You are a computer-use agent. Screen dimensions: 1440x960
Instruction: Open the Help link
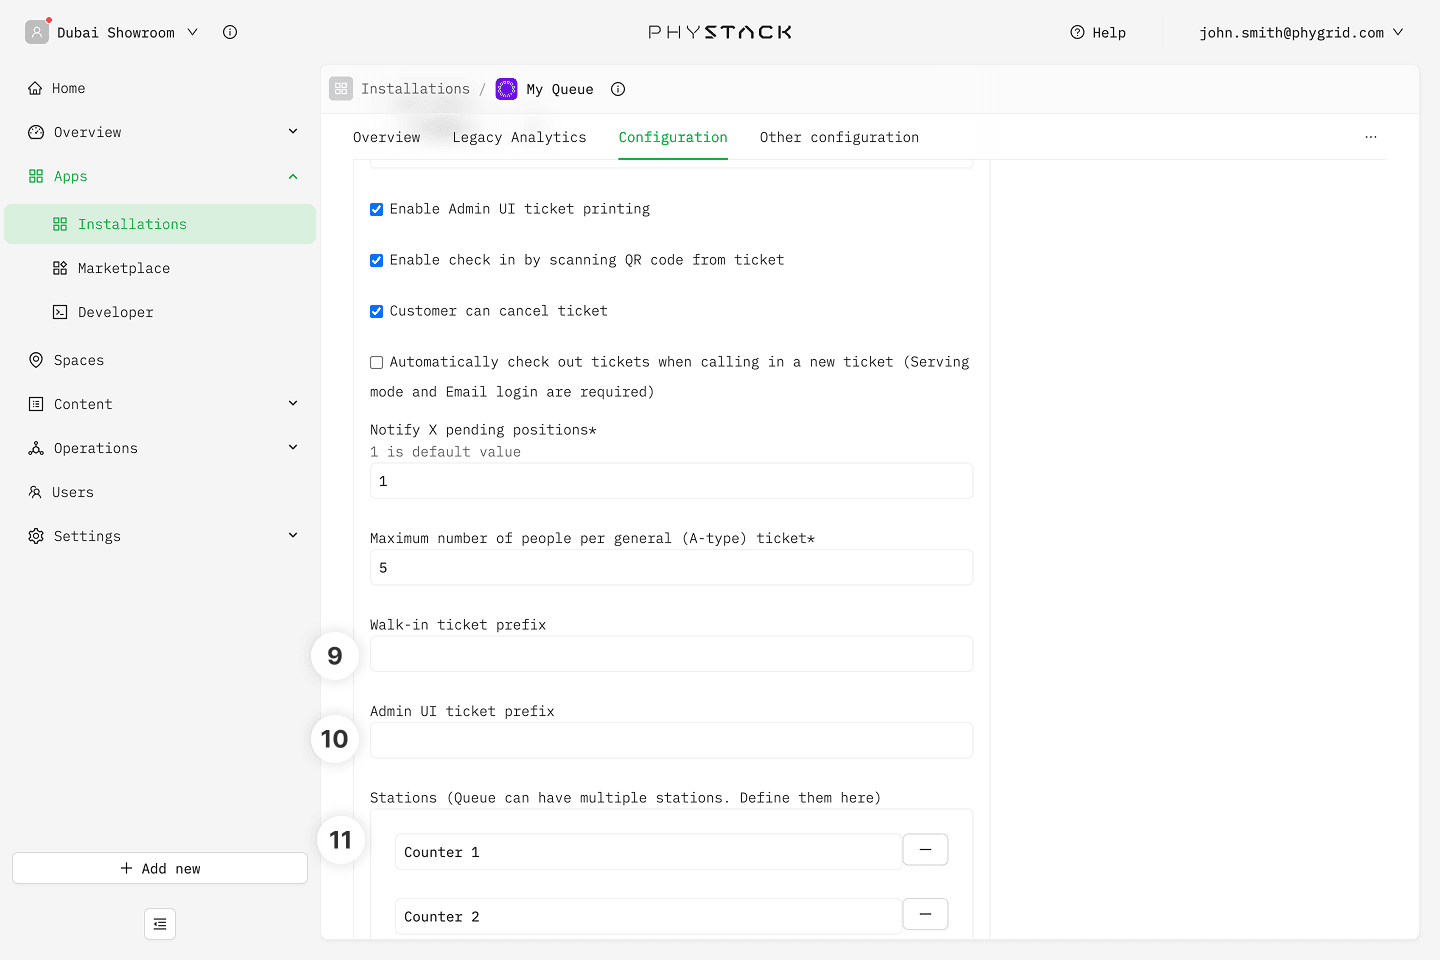(1098, 33)
